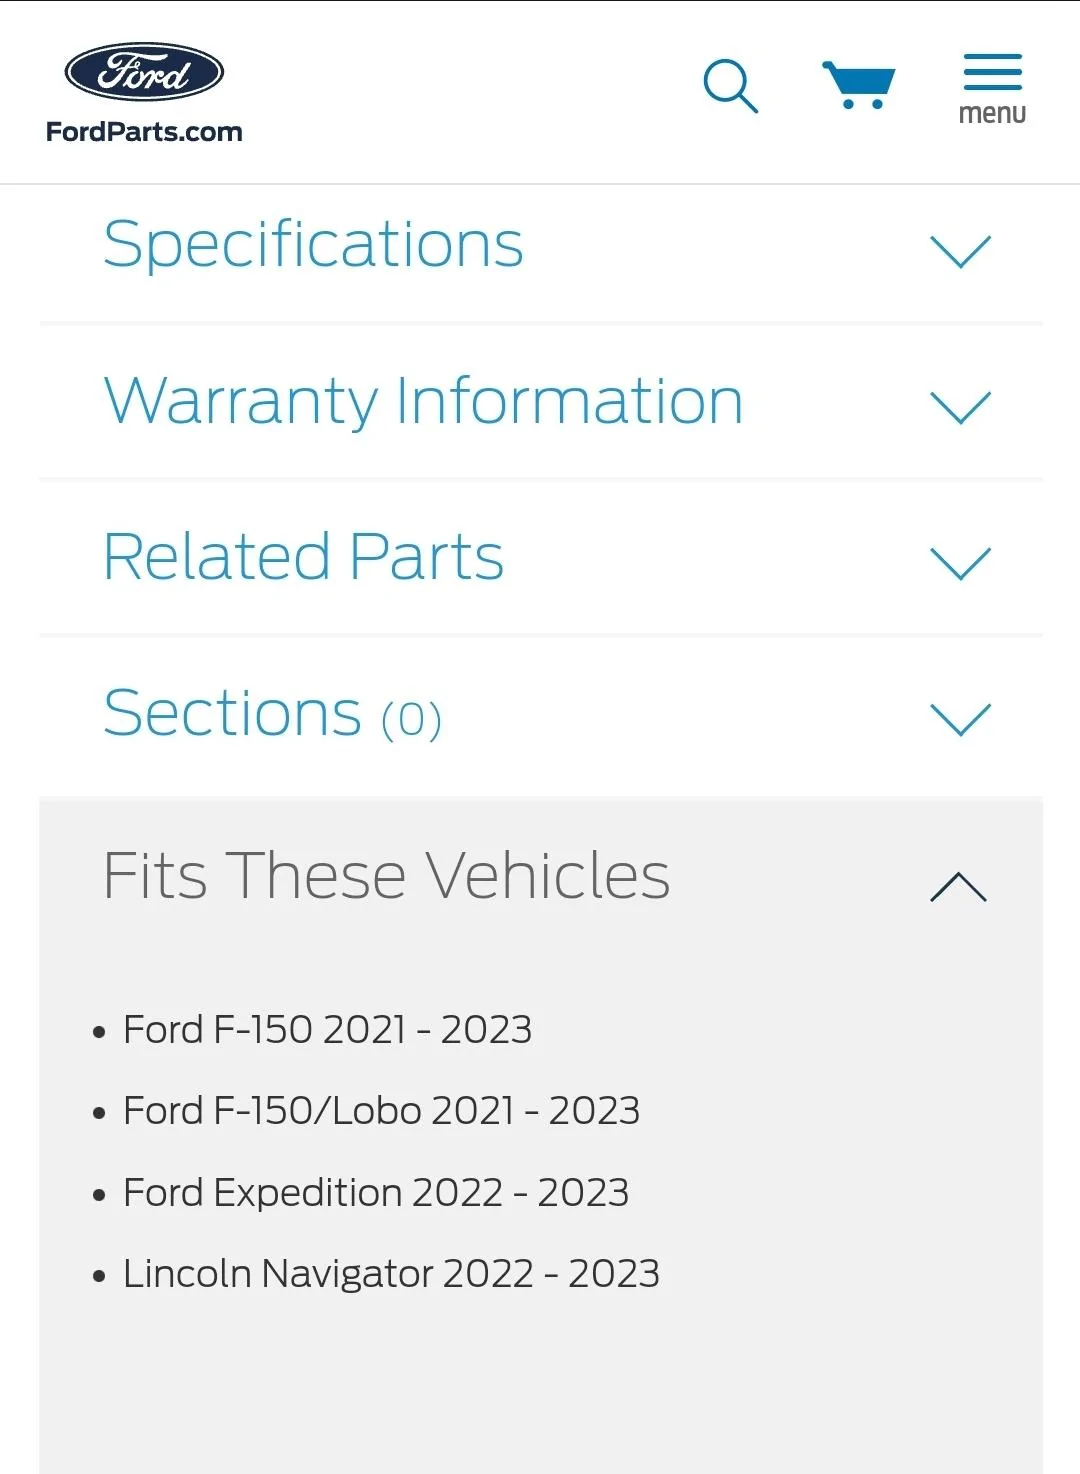Image resolution: width=1080 pixels, height=1474 pixels.
Task: Select Ford F-150/Lobo 2021 - 2023
Action: [x=381, y=1110]
